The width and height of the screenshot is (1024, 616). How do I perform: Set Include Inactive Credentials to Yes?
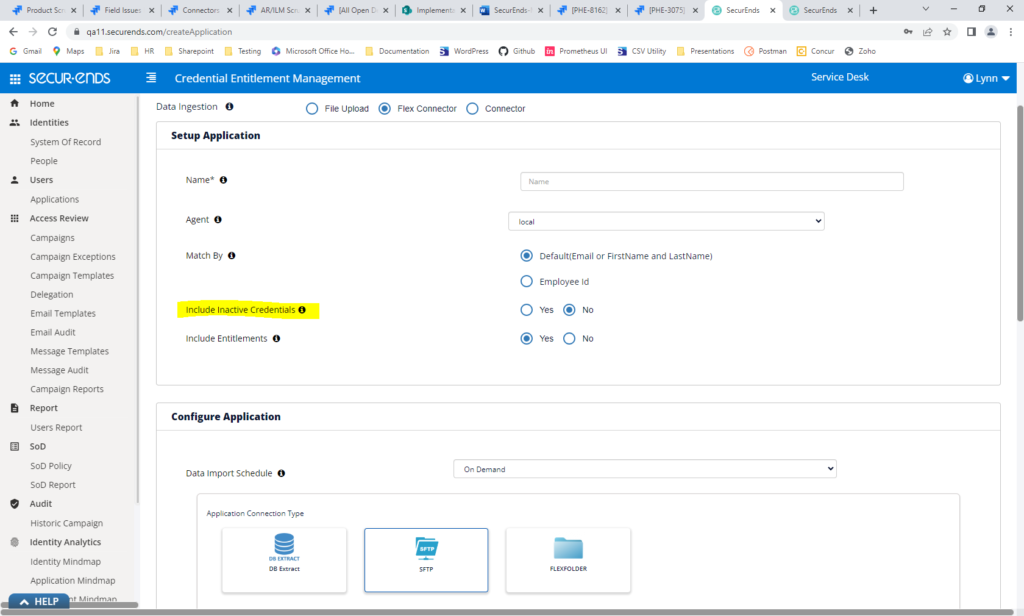click(526, 310)
